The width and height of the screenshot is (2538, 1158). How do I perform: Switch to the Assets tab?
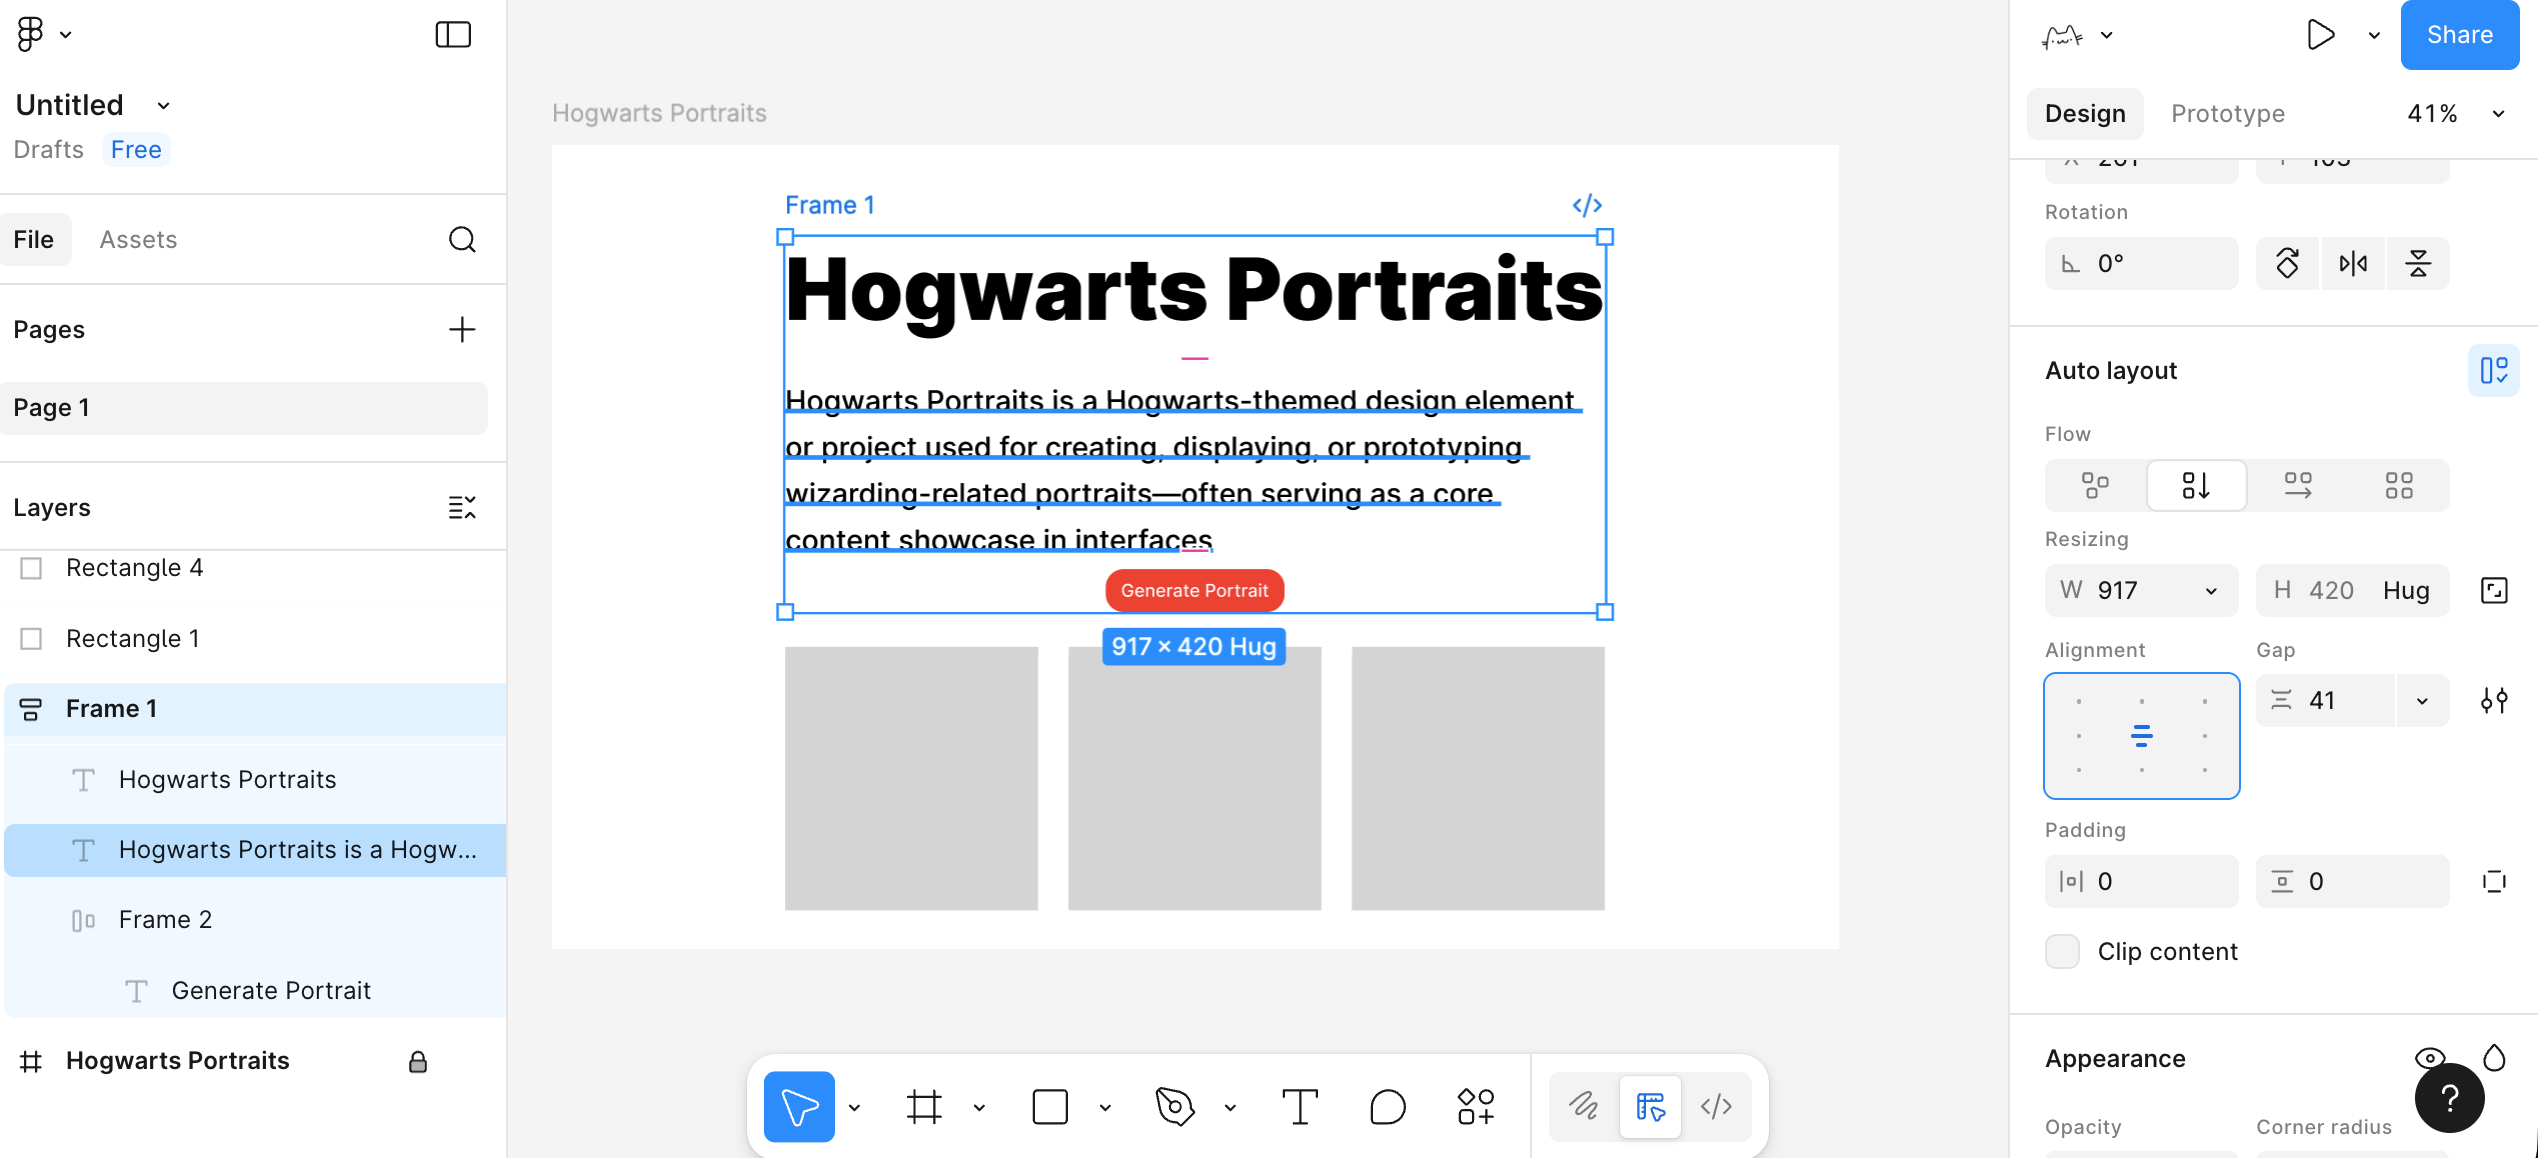138,239
